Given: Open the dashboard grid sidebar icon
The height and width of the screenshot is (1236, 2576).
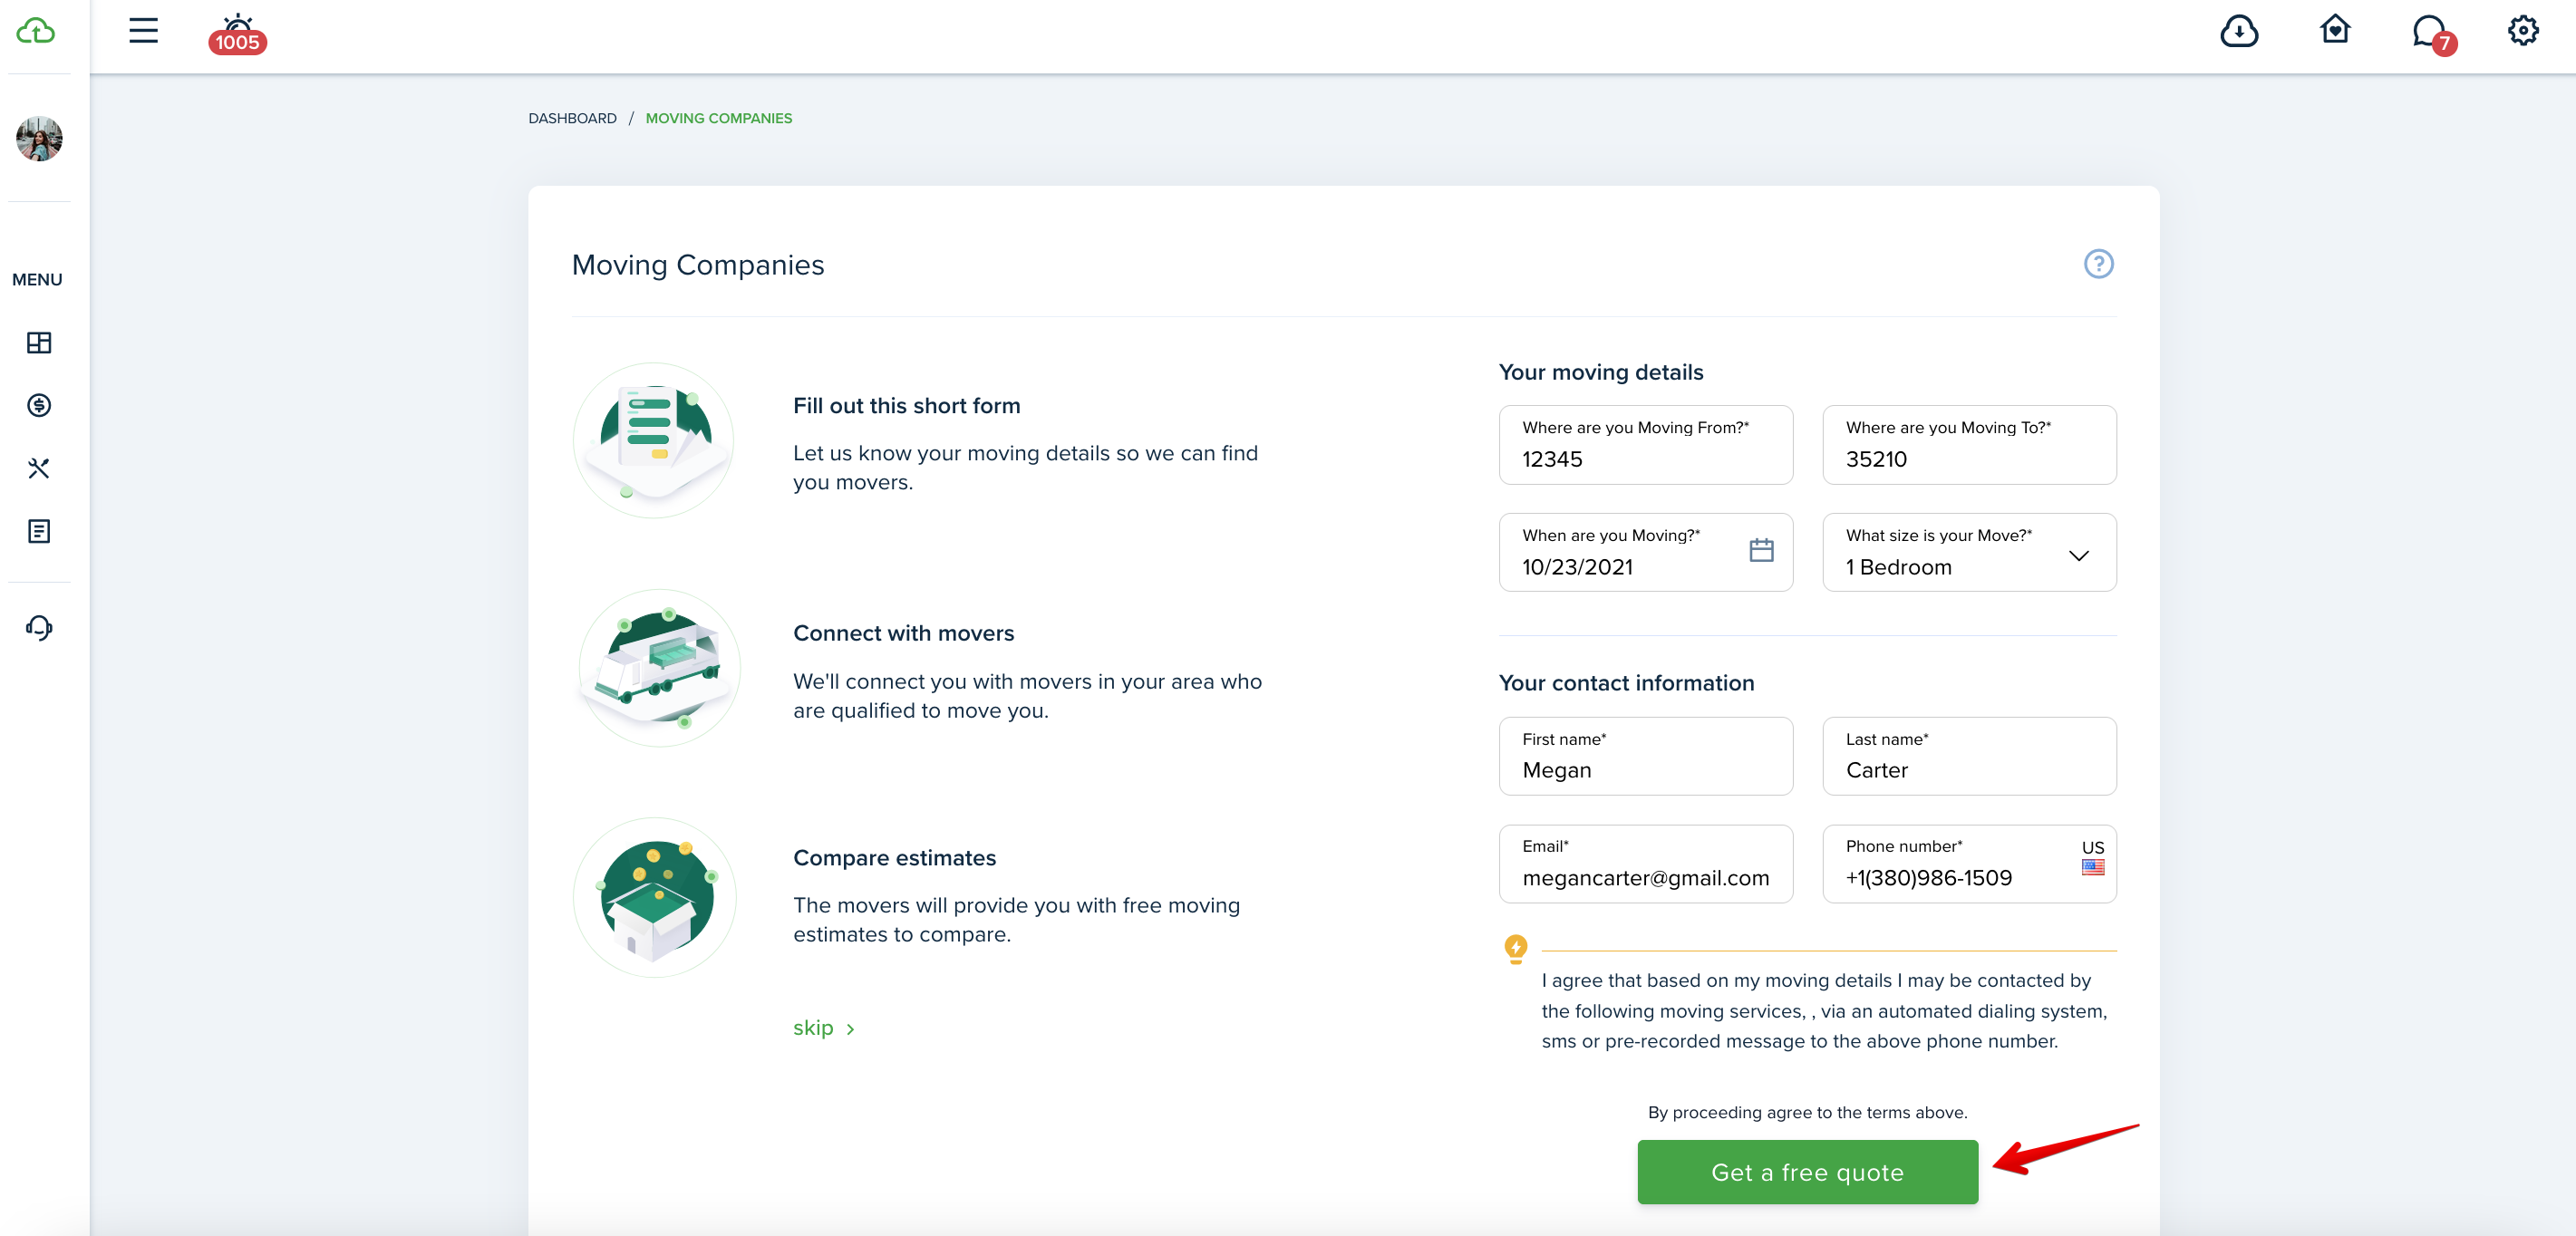Looking at the screenshot, I should (39, 343).
